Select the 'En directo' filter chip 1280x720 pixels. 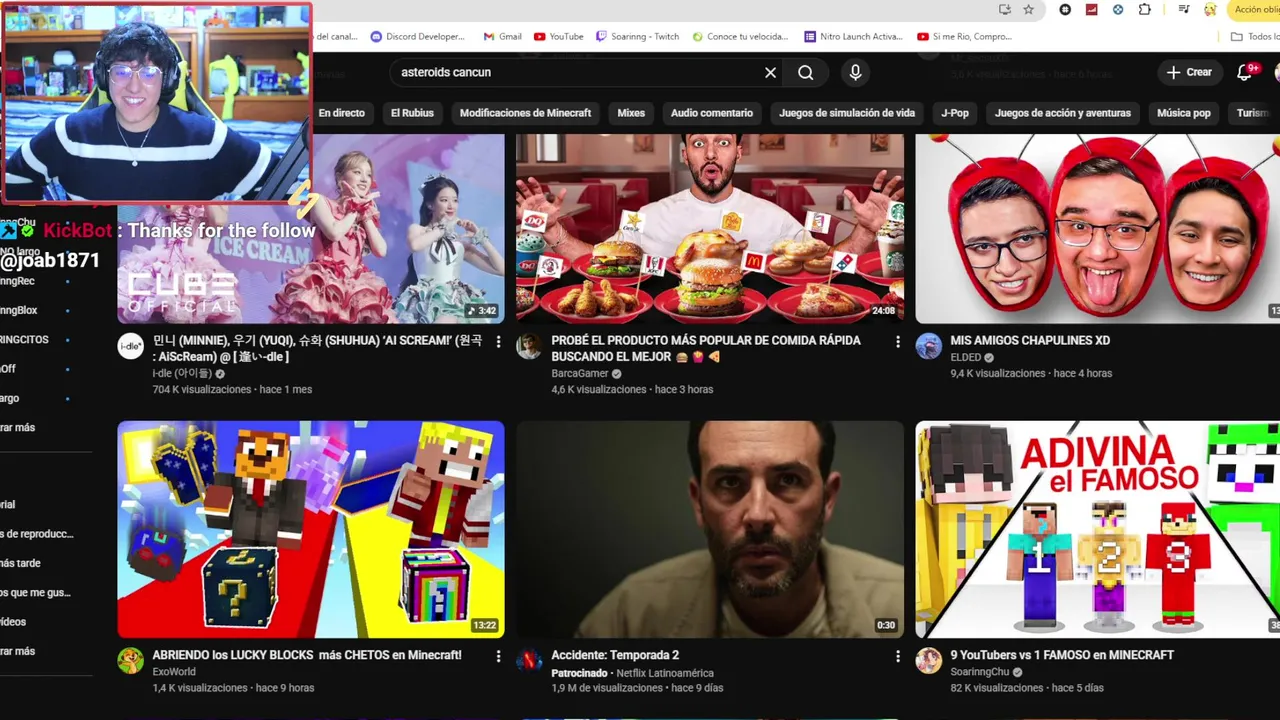tap(341, 113)
